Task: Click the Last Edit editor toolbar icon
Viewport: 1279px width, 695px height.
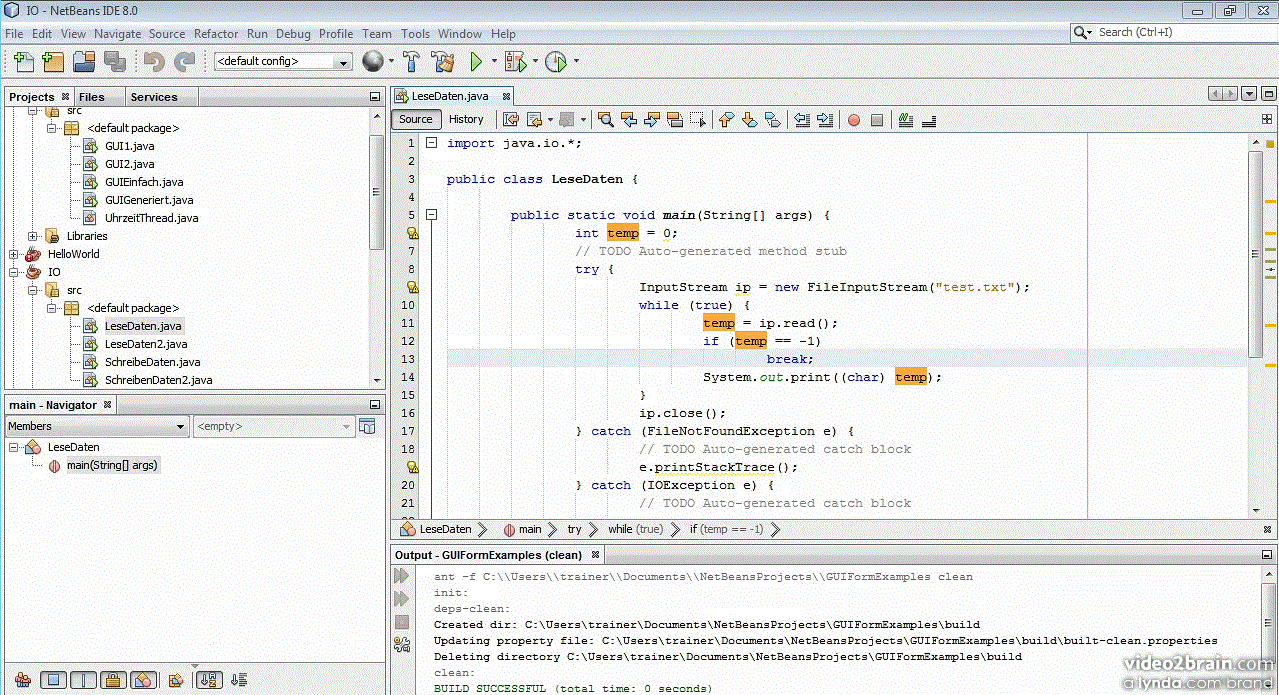Action: (511, 120)
